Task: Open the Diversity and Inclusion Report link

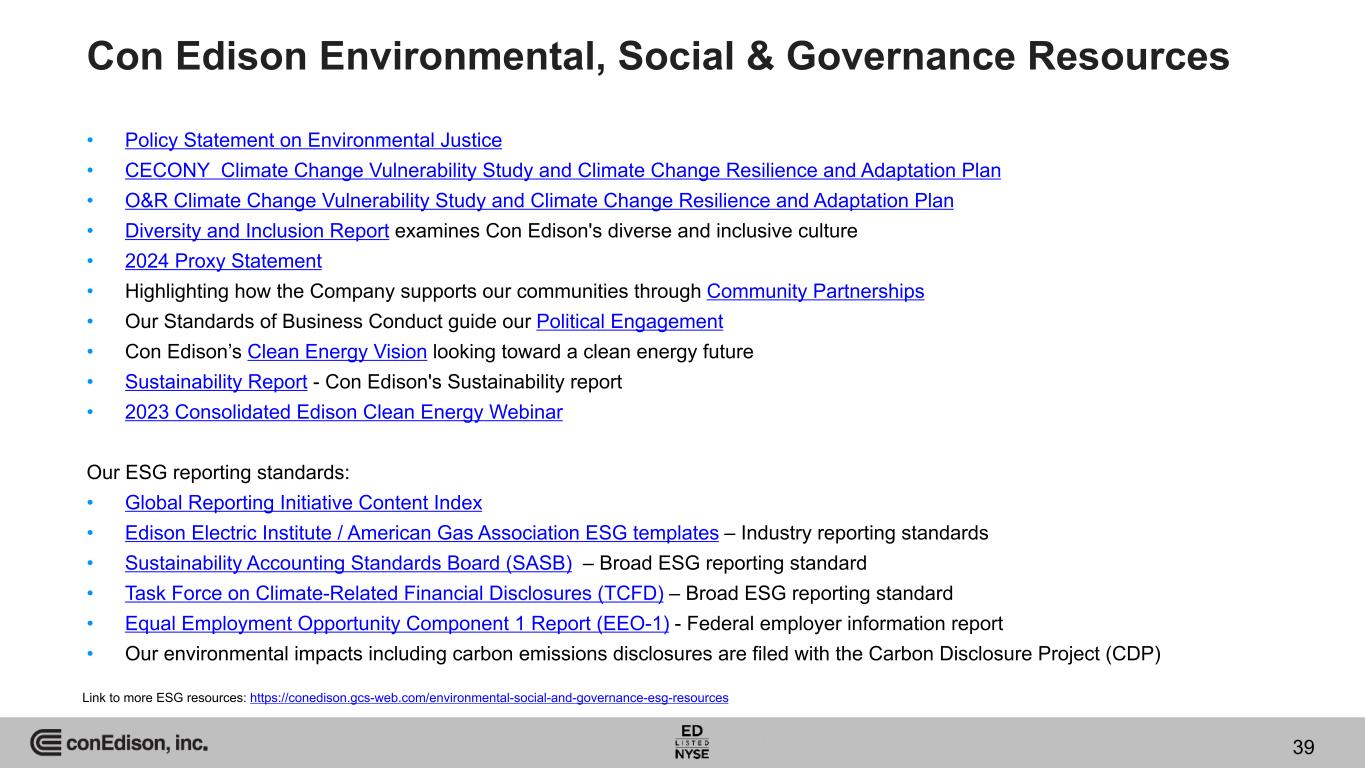Action: point(257,231)
